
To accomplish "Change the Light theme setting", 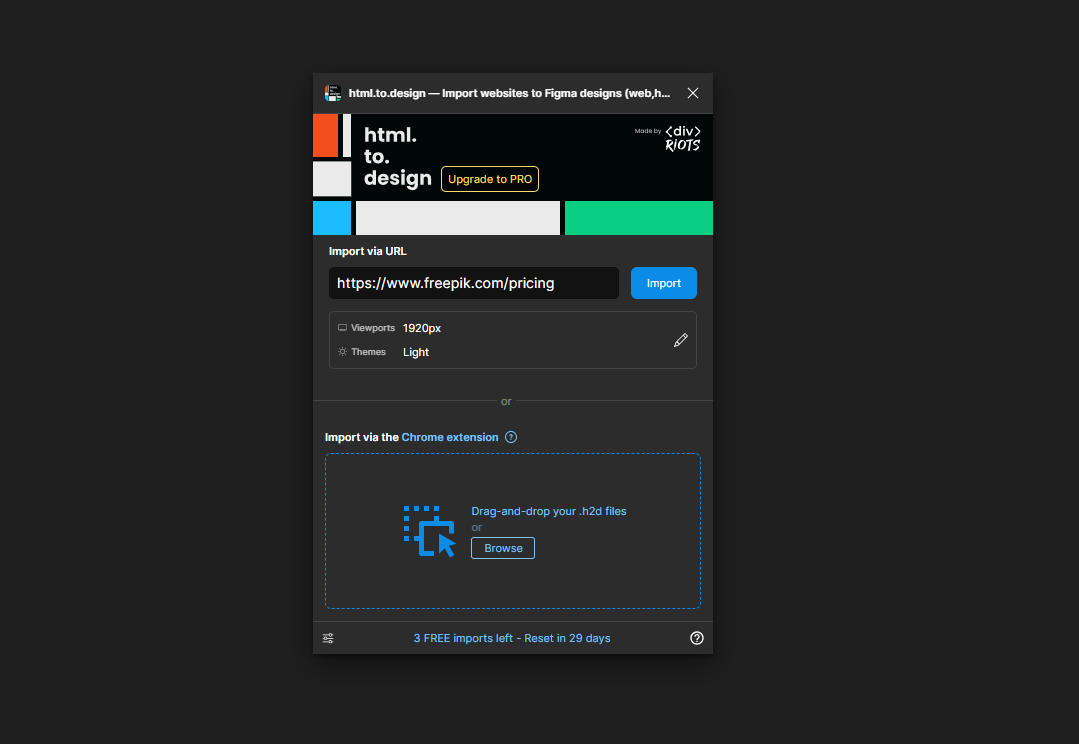I will (x=415, y=351).
